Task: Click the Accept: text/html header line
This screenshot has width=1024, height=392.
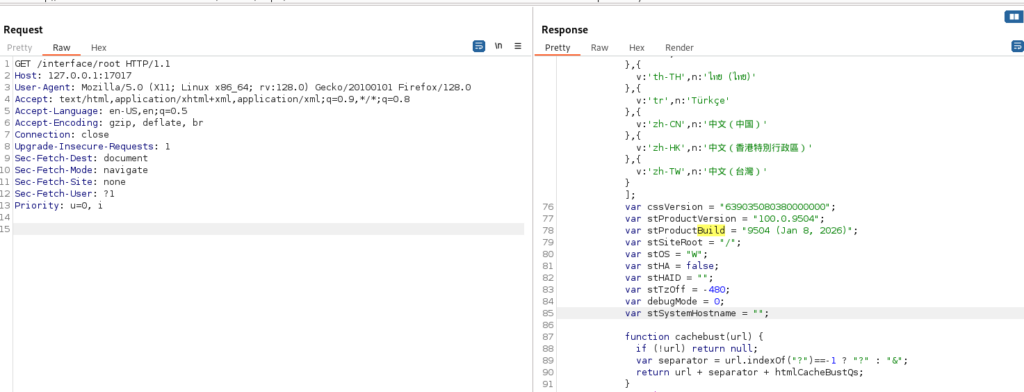Action: (x=212, y=99)
